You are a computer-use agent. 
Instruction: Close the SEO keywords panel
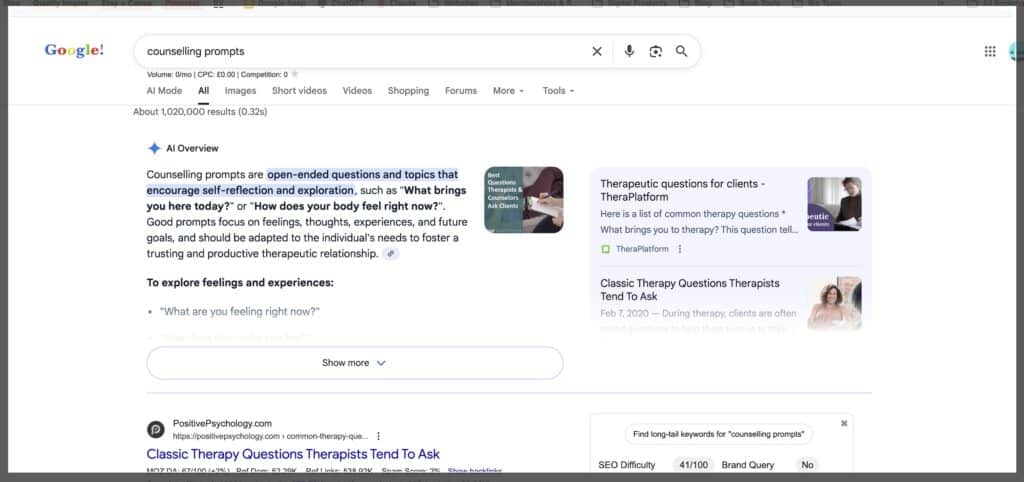pos(844,423)
